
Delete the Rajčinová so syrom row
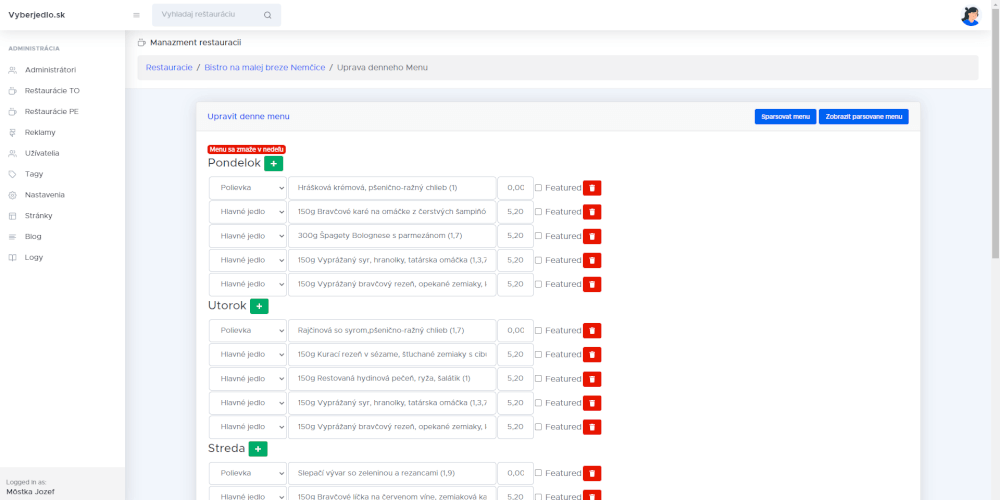pyautogui.click(x=592, y=331)
